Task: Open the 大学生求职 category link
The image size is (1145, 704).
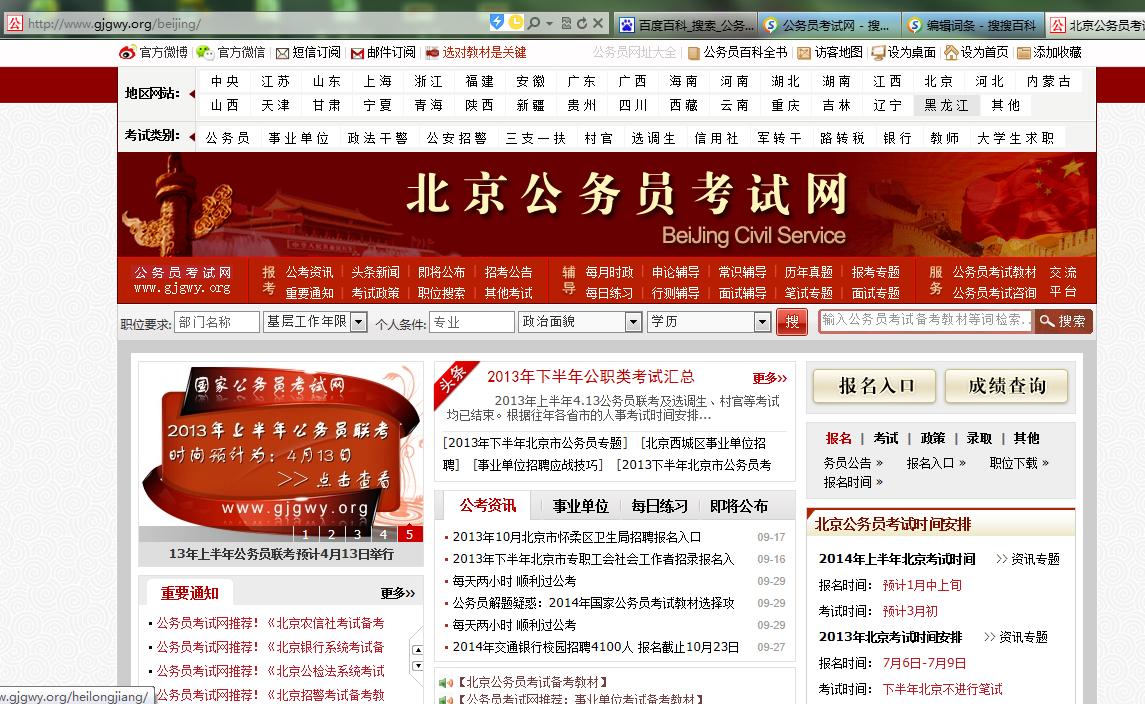Action: 1016,138
